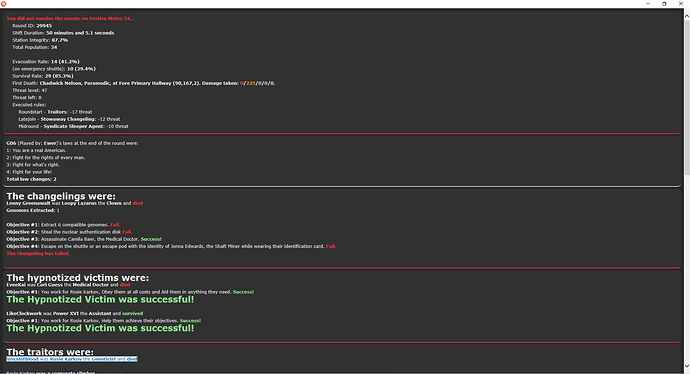
Task: Click objective 'Help them achieve their objectives.'
Action: 103,321
